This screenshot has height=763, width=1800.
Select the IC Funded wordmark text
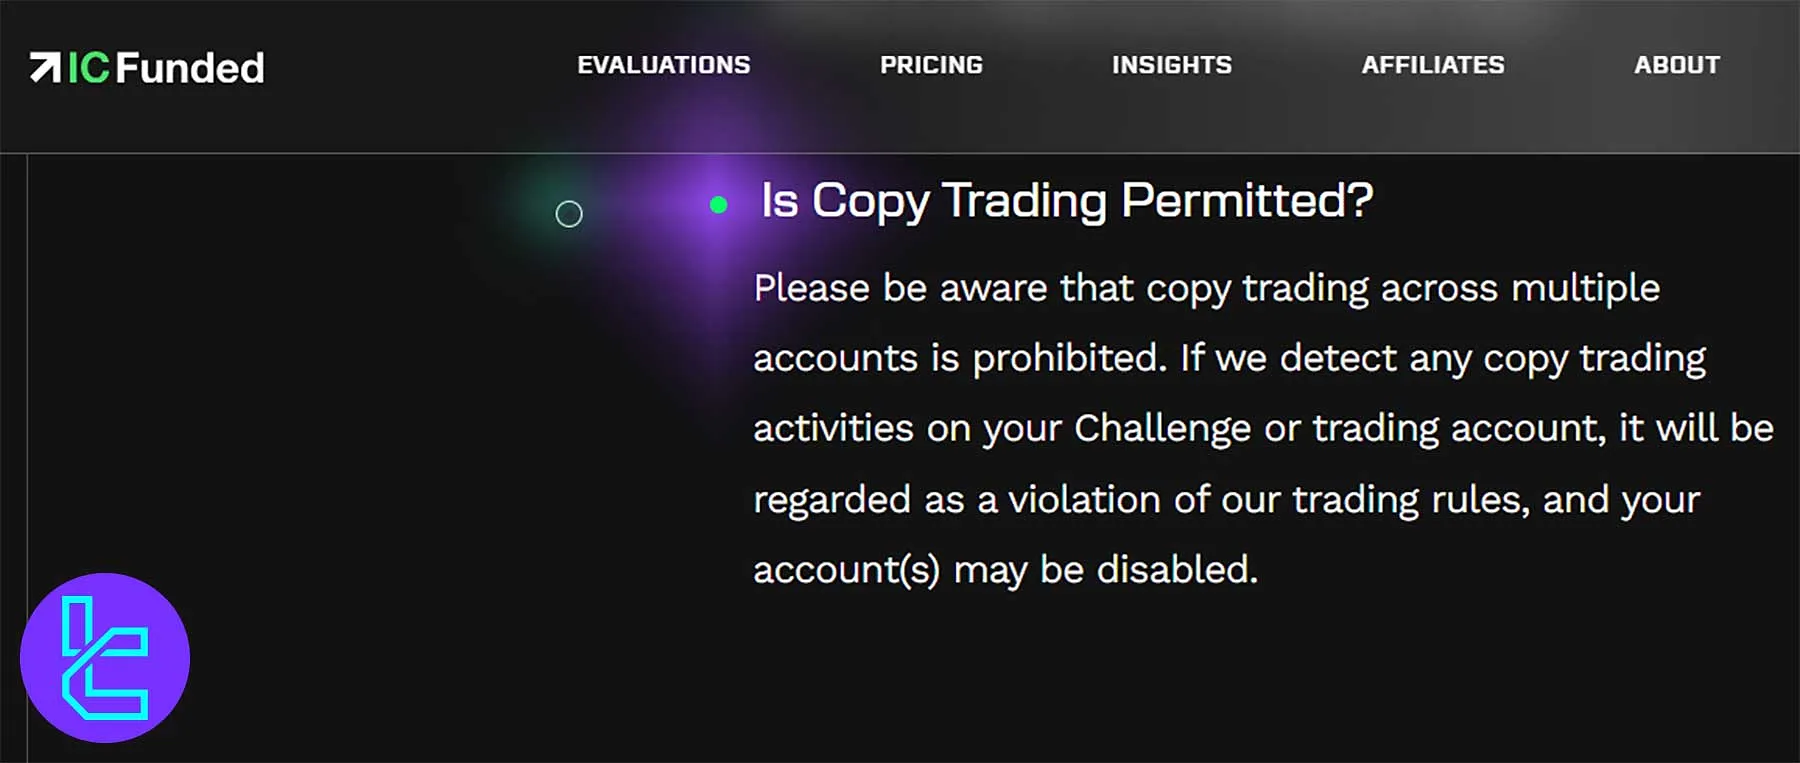click(165, 67)
